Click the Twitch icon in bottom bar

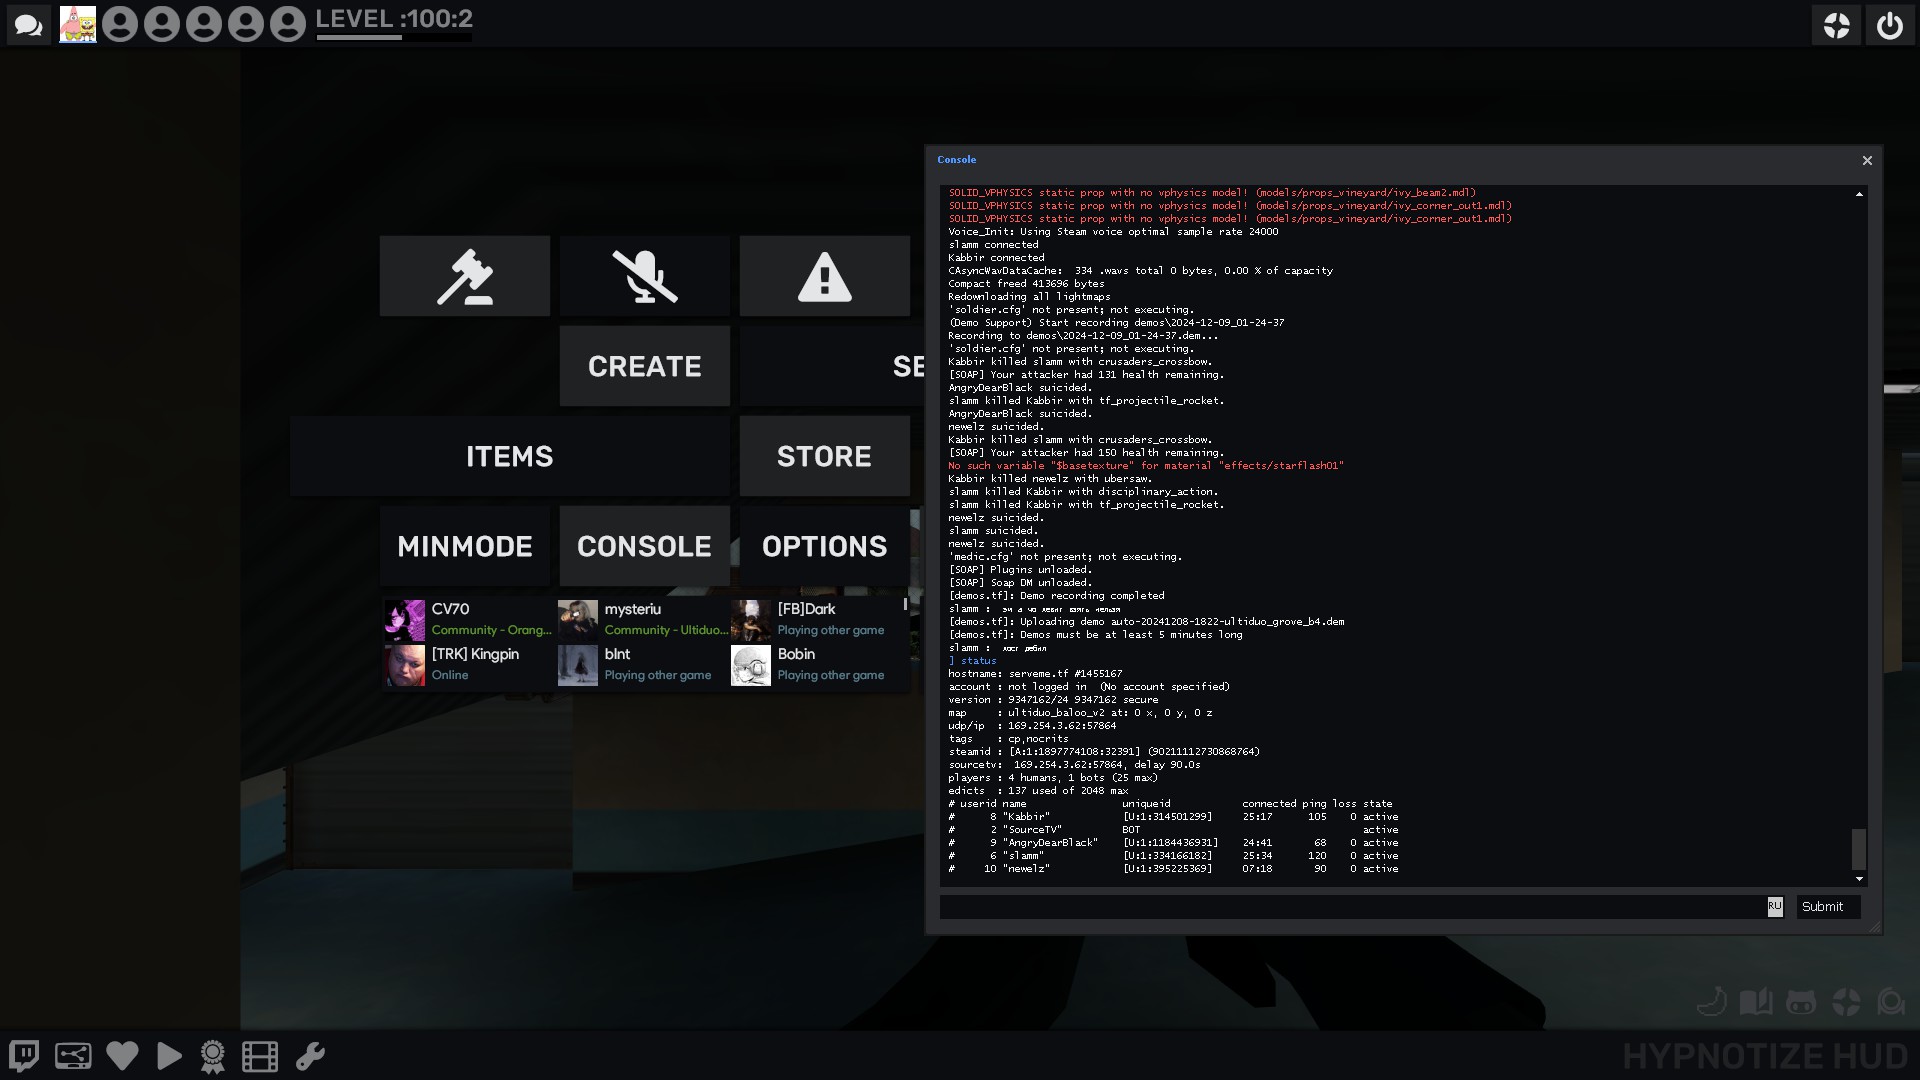(25, 1056)
